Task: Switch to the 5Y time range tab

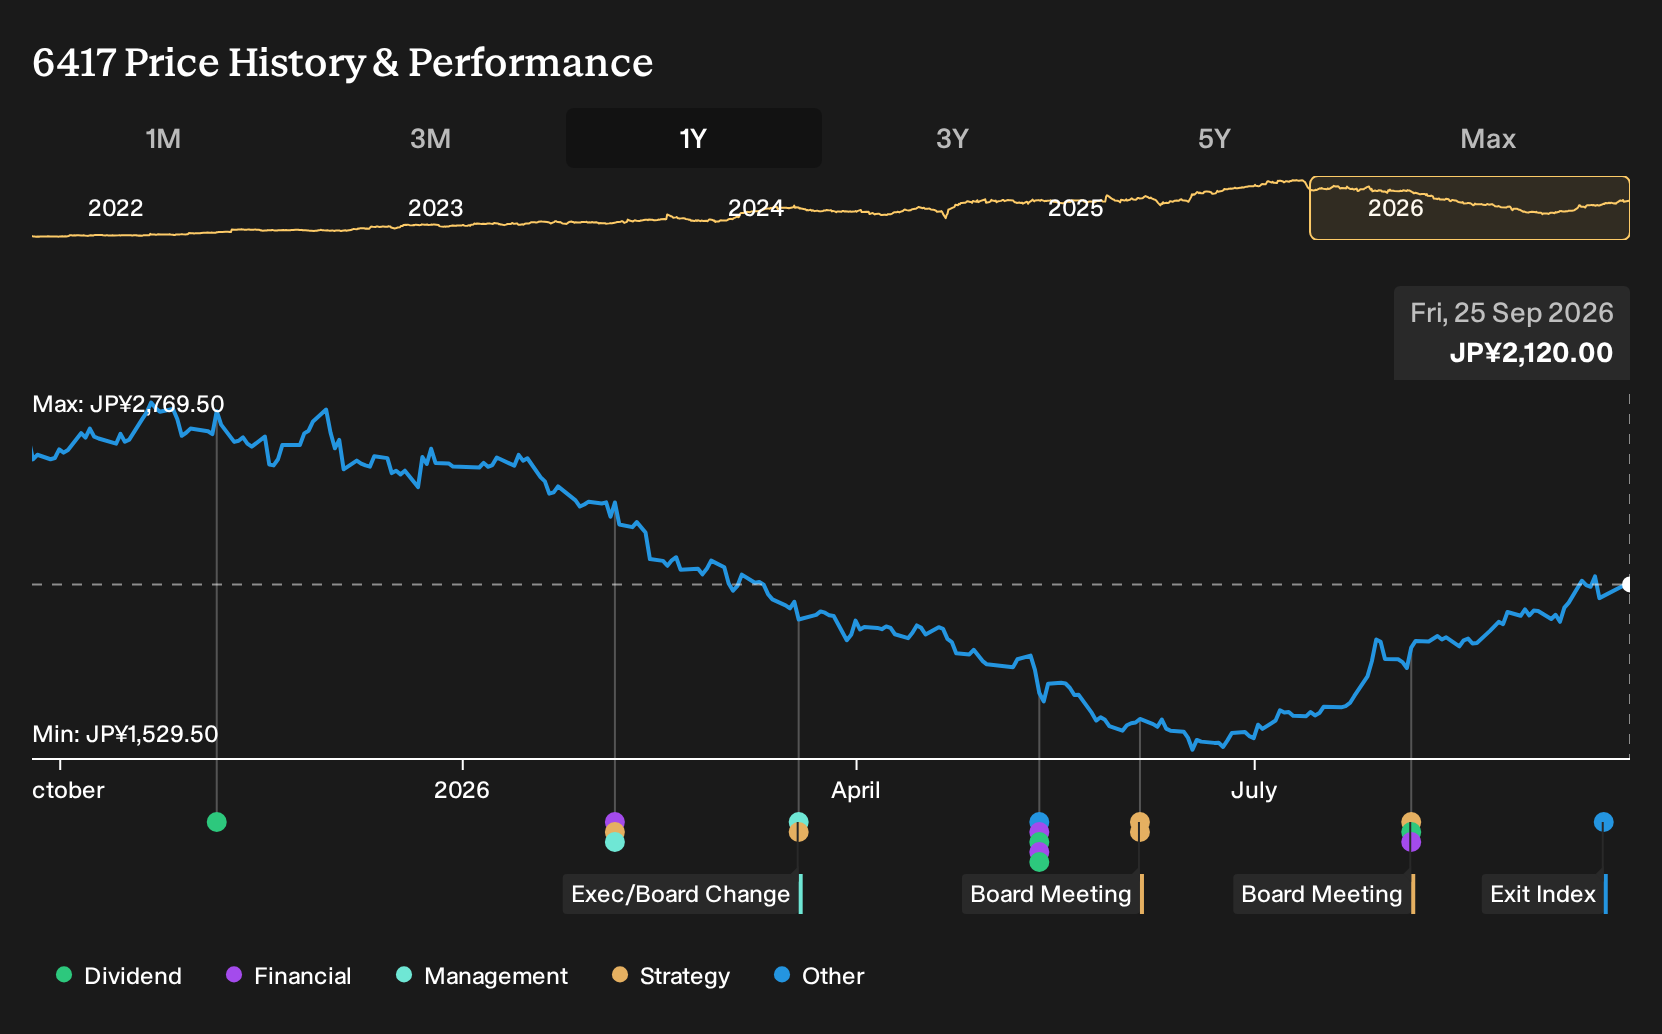Action: point(1214,138)
